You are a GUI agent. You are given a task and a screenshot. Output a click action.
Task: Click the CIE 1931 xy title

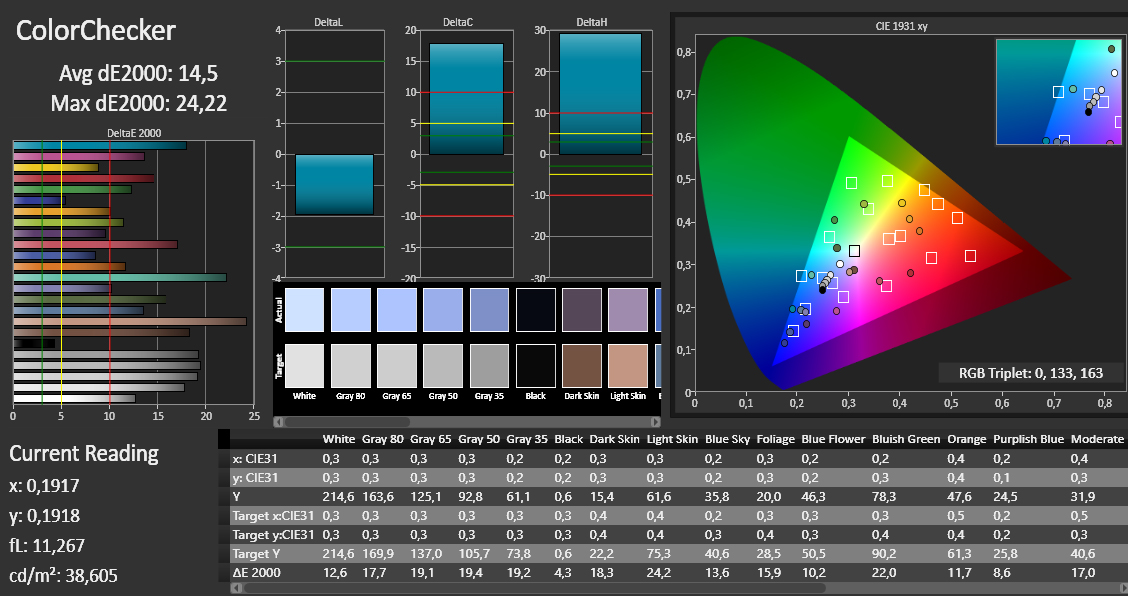pyautogui.click(x=901, y=26)
